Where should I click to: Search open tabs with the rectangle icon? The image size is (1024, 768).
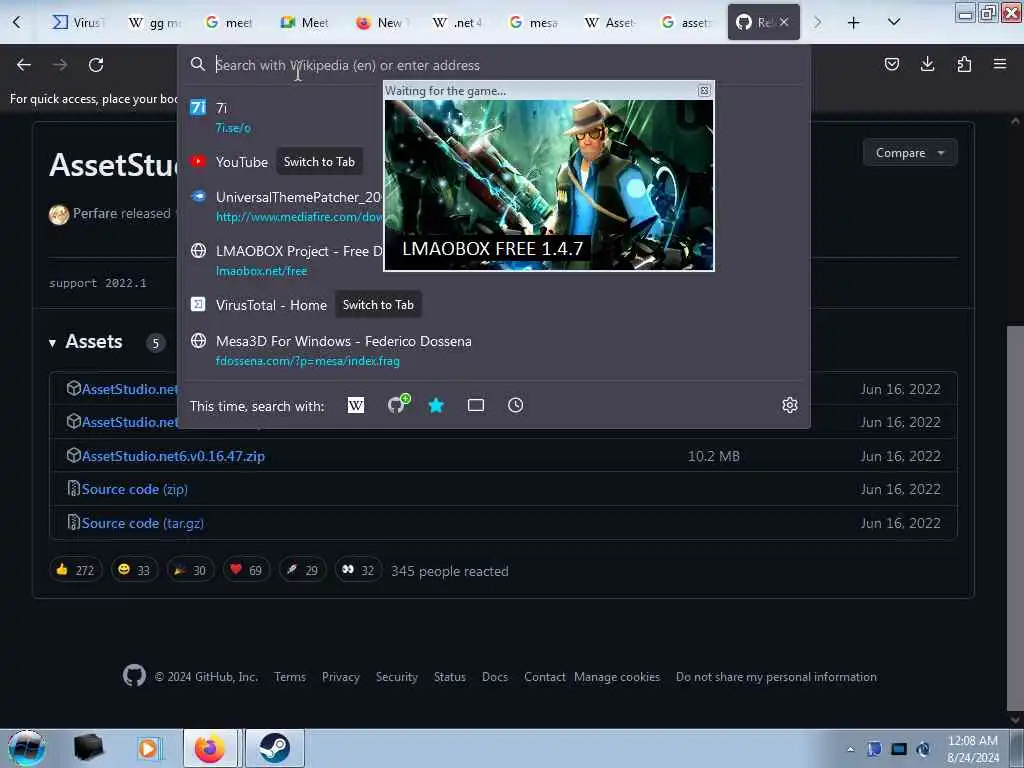point(476,406)
